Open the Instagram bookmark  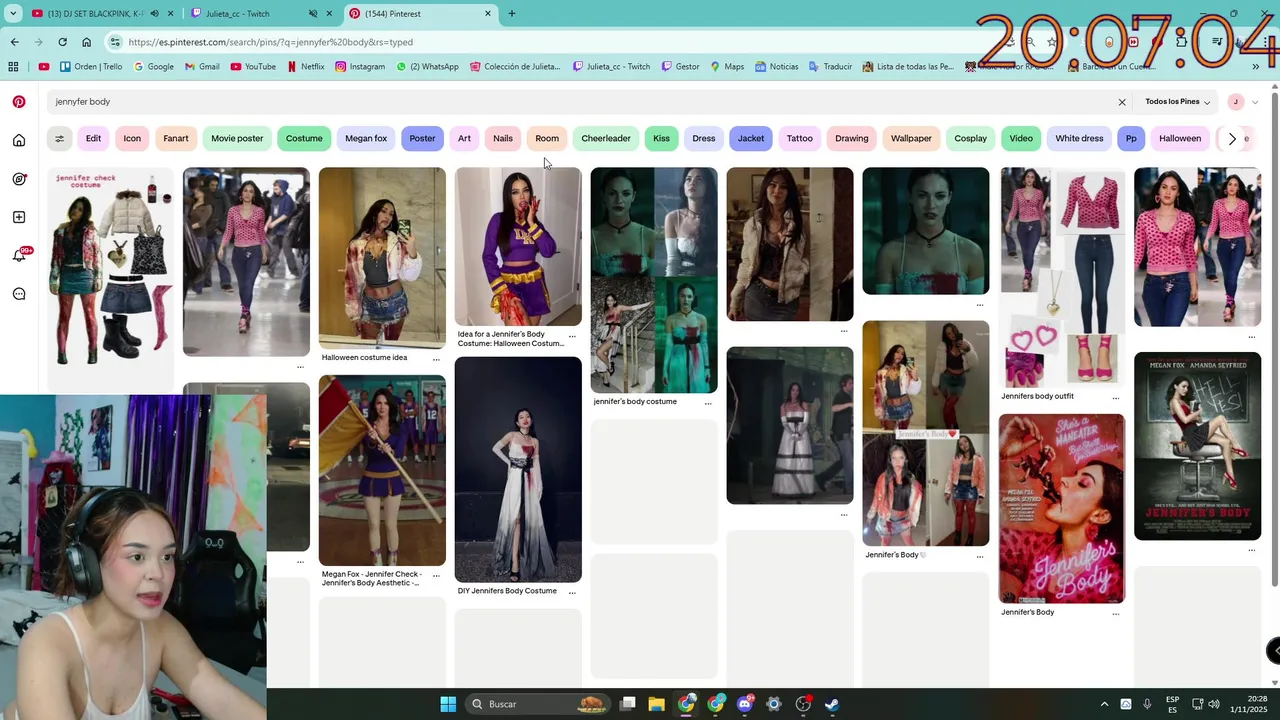pos(361,67)
